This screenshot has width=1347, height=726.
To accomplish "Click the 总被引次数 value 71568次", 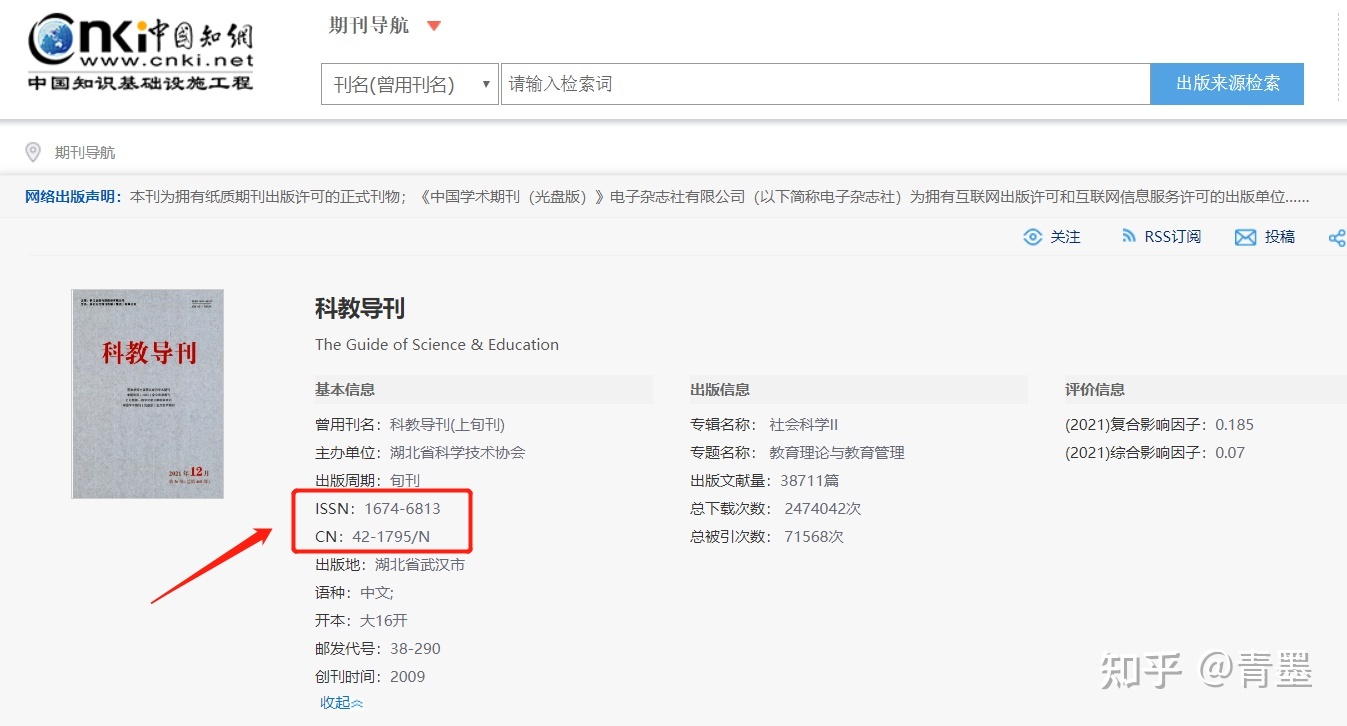I will click(x=814, y=537).
